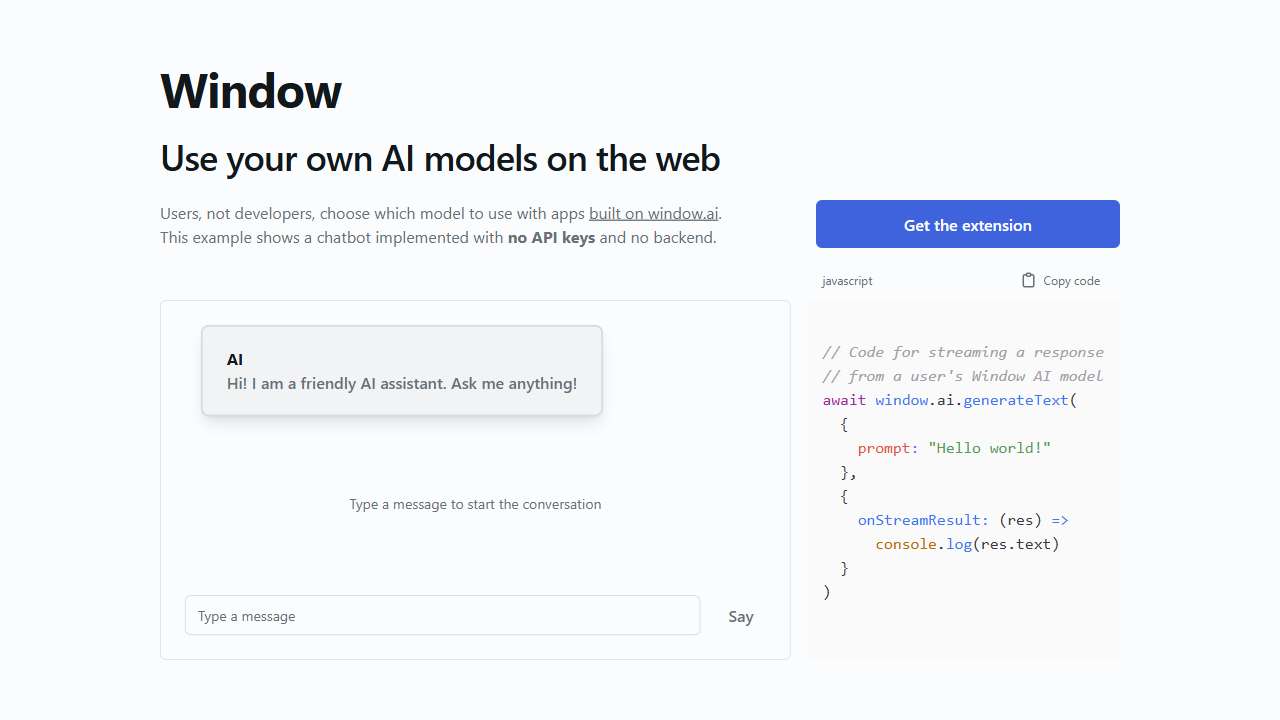Viewport: 1280px width, 720px height.
Task: Click the "AI" sender name in the chat
Action: pos(235,360)
